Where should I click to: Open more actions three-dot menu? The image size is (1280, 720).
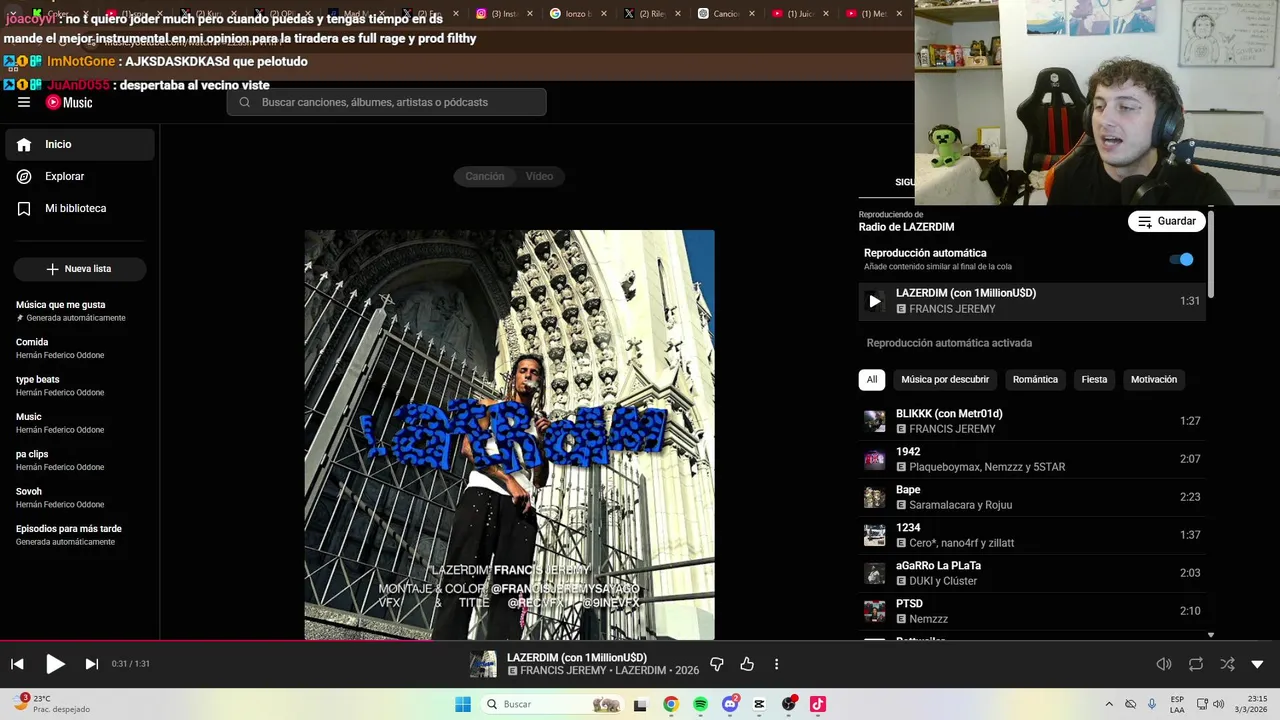[776, 664]
